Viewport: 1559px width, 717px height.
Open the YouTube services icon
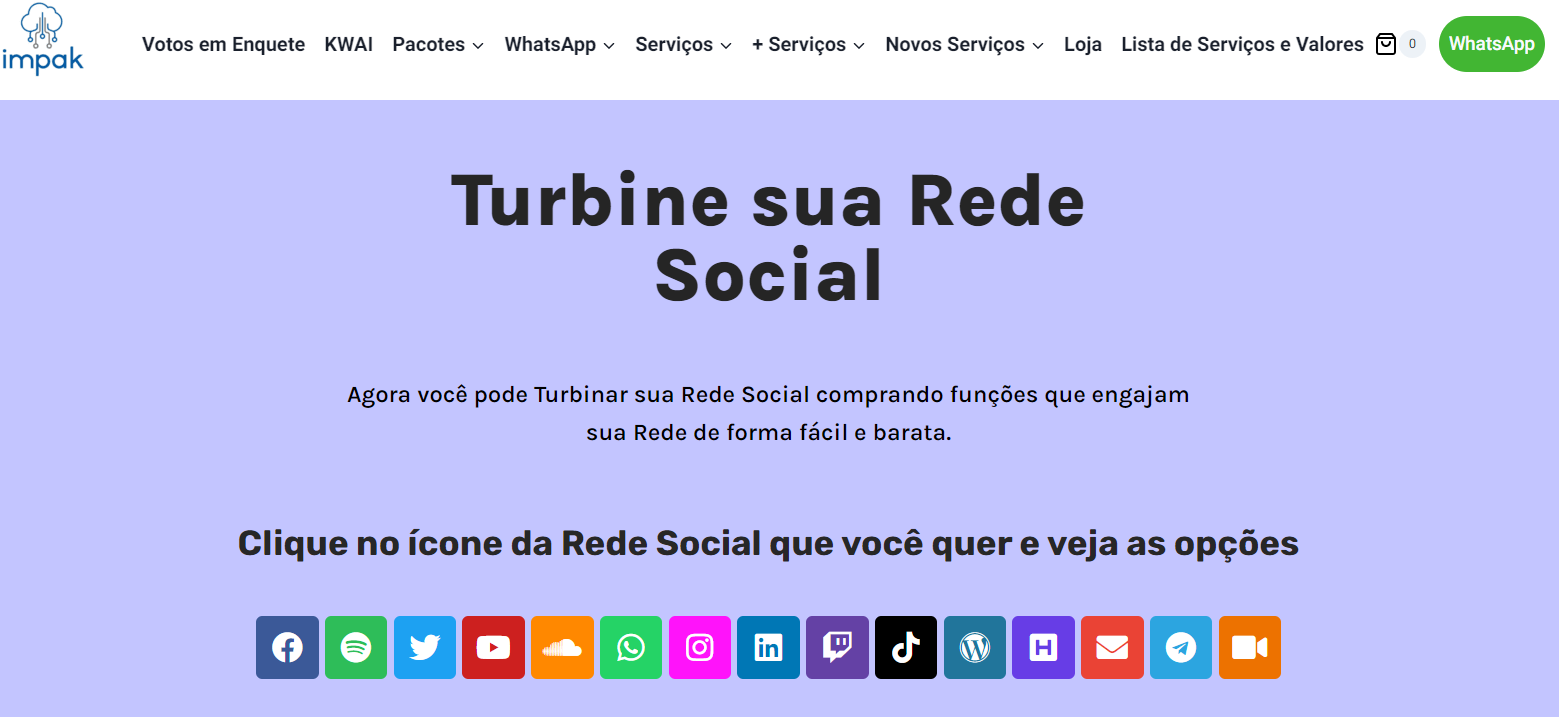(493, 648)
